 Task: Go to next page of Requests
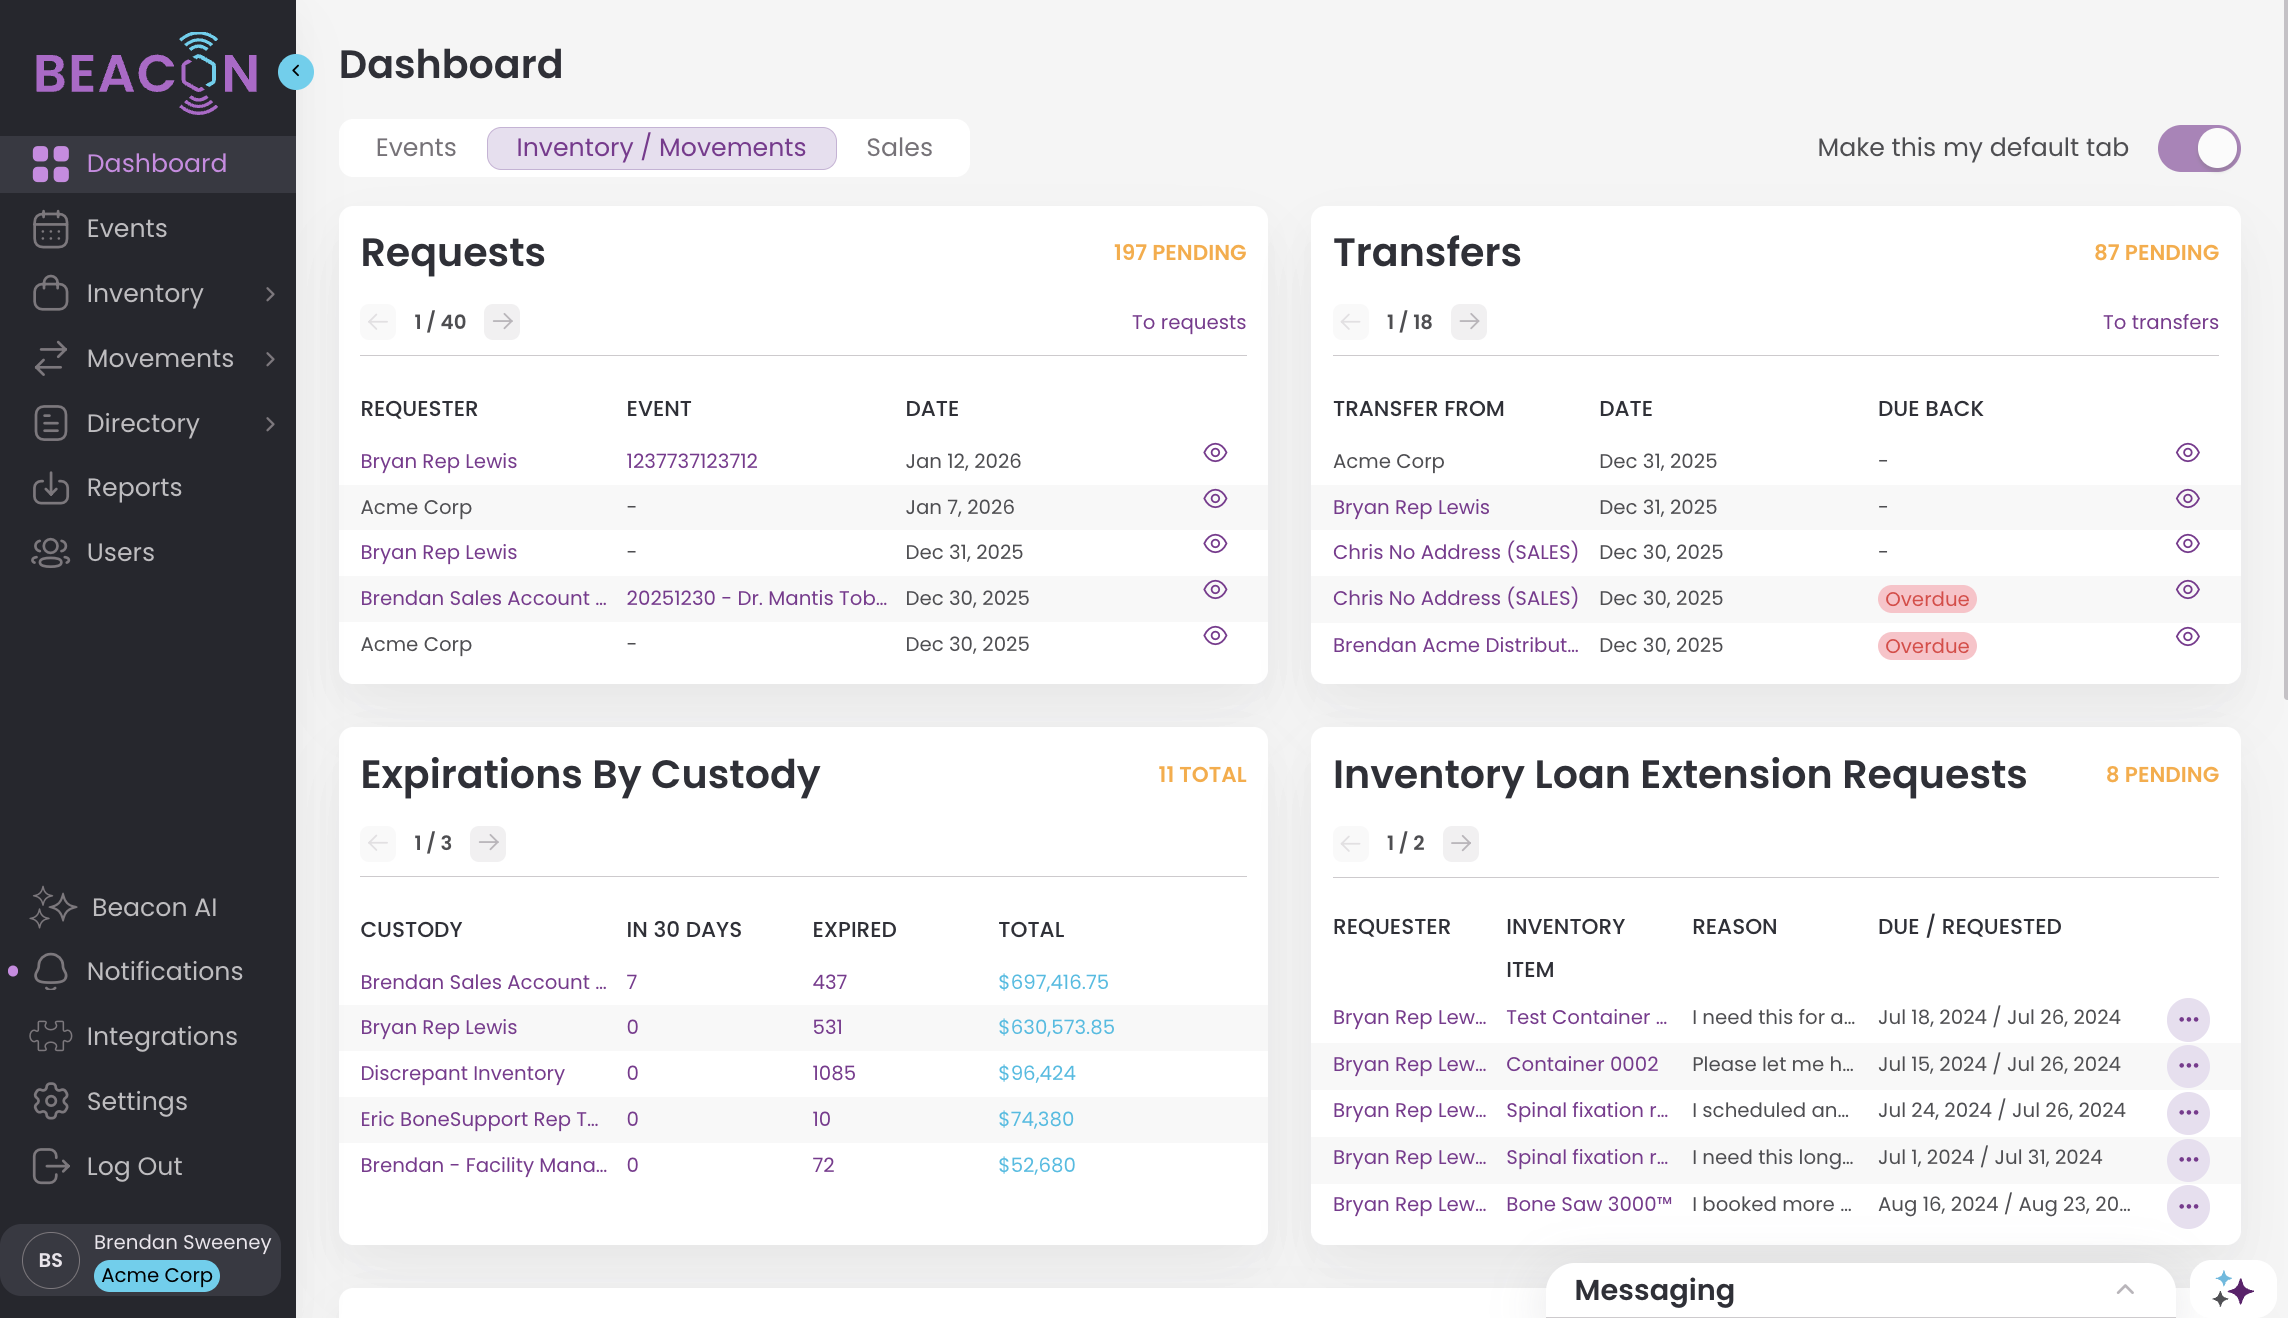[502, 322]
